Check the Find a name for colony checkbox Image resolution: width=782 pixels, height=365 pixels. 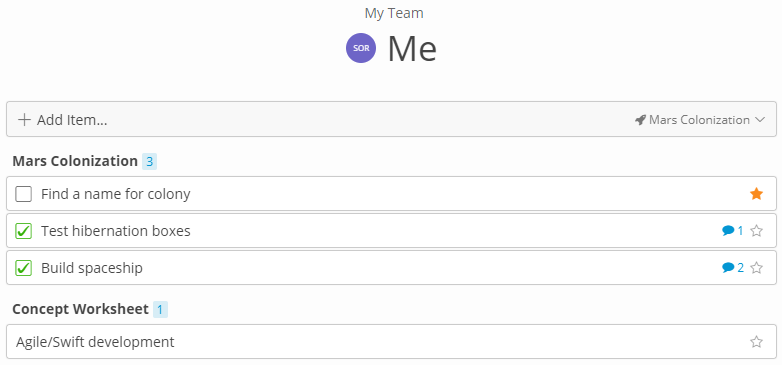[x=23, y=194]
